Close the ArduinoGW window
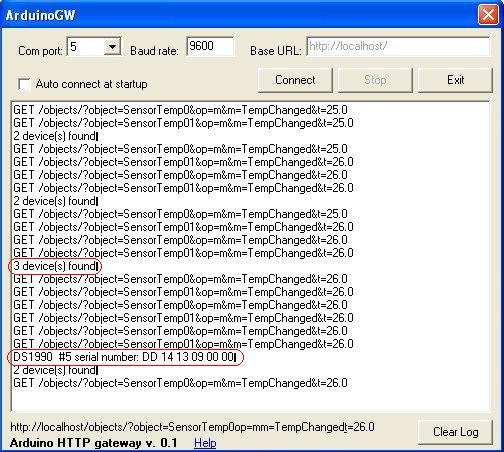The width and height of the screenshot is (504, 452). [488, 15]
